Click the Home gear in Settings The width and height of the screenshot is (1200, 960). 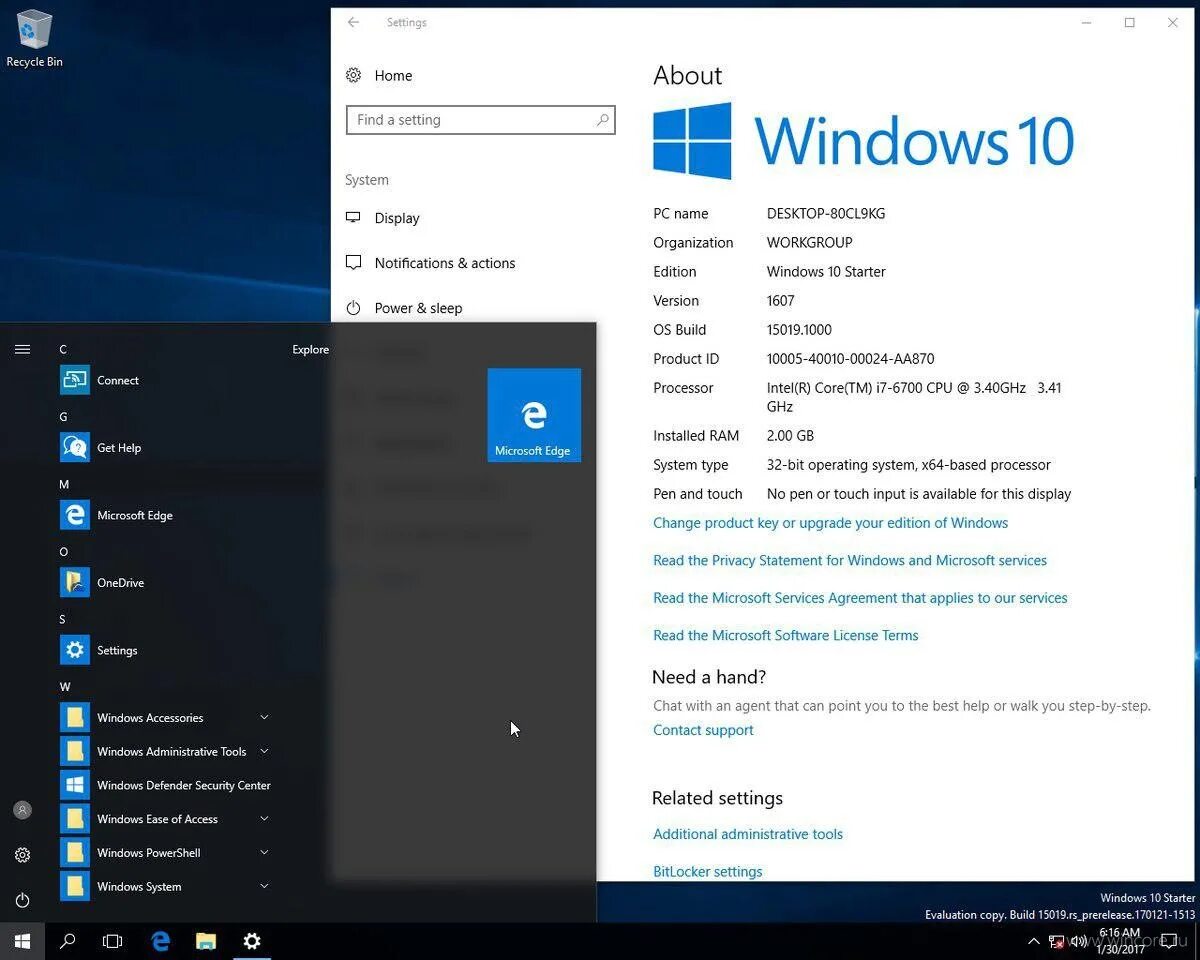[x=353, y=75]
